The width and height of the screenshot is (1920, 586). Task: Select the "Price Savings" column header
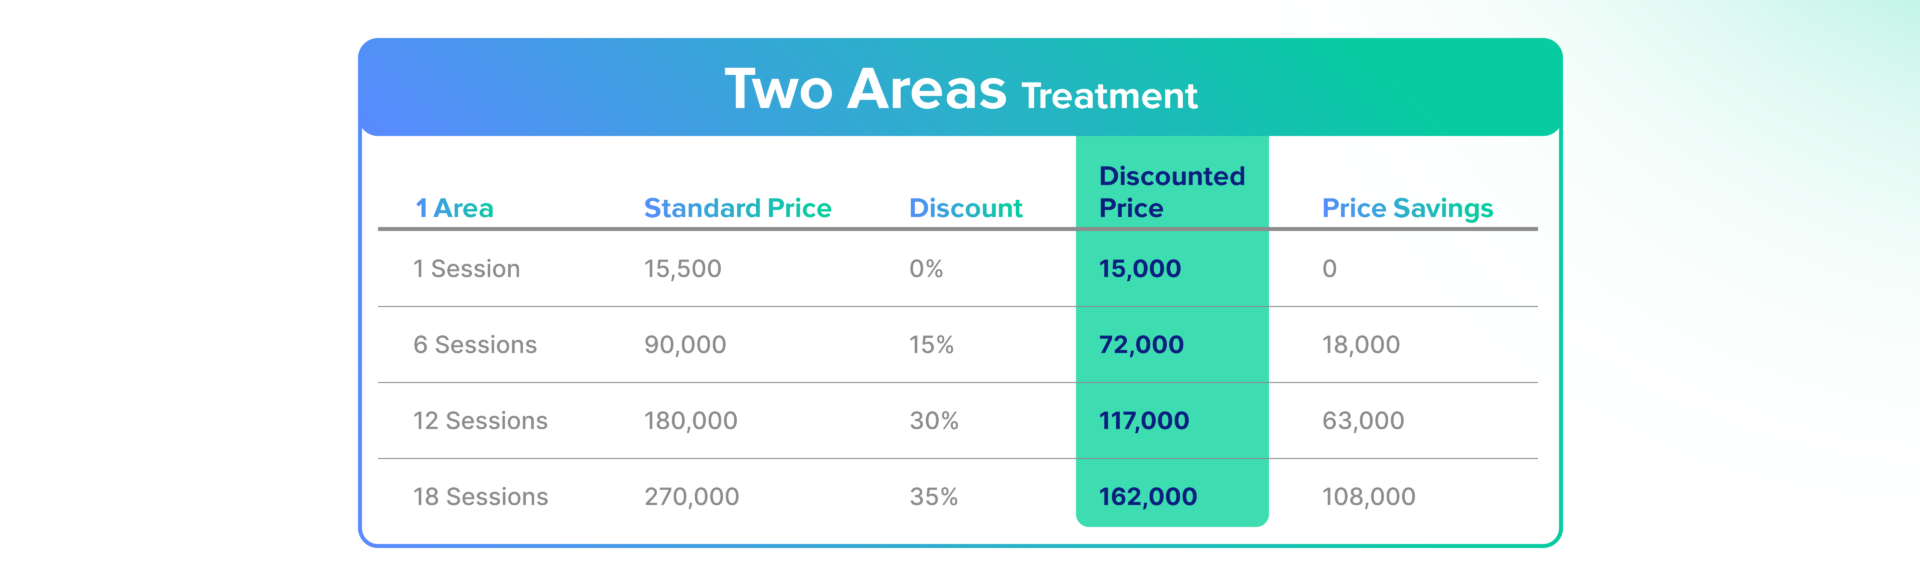tap(1407, 208)
